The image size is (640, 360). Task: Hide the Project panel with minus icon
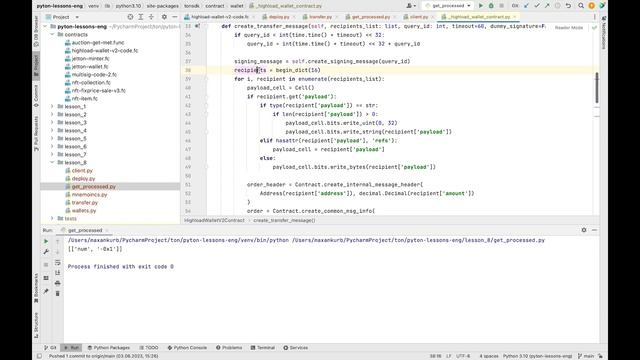tap(175, 17)
